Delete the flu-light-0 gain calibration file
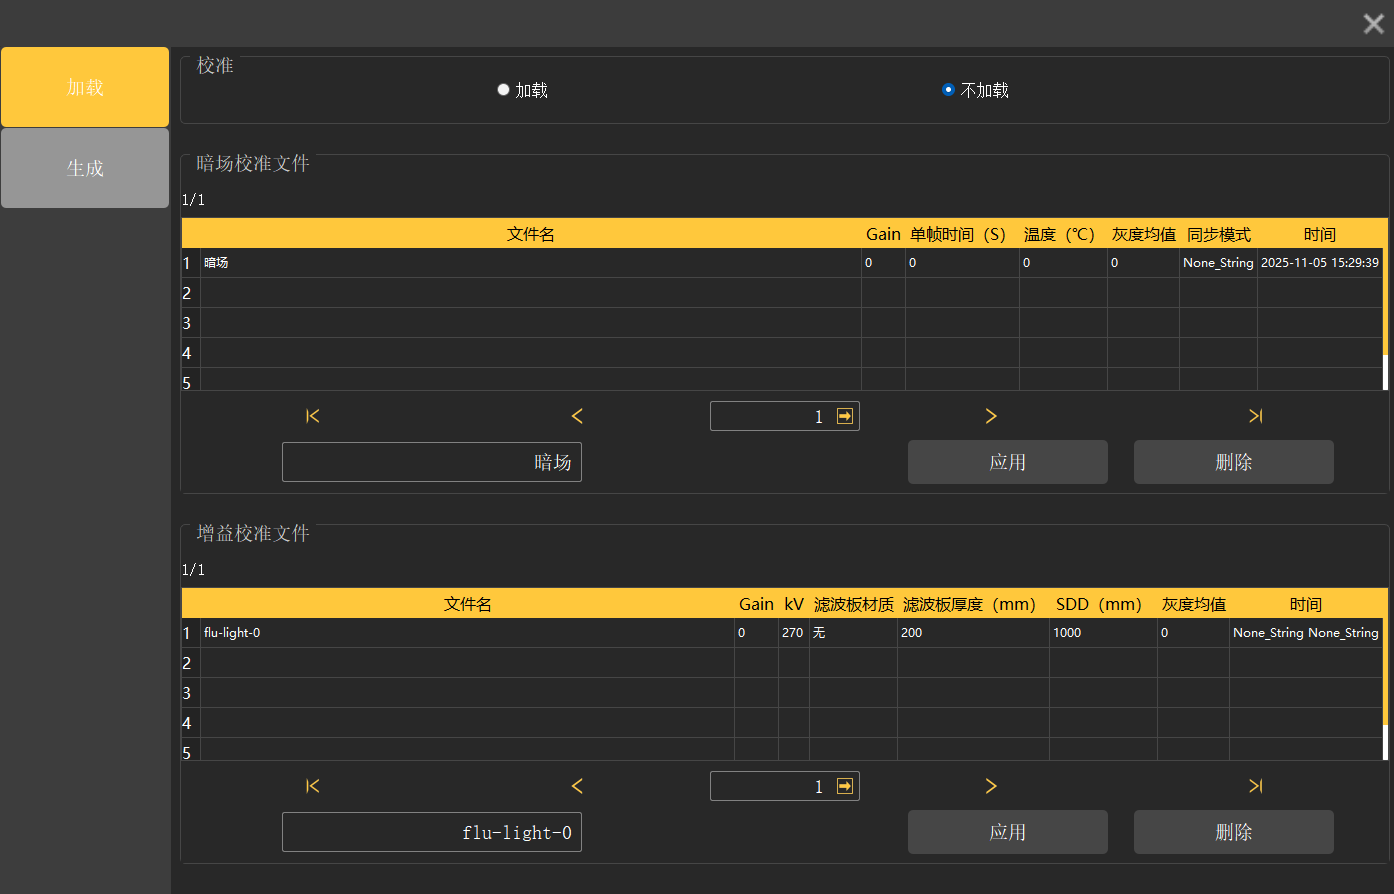 pyautogui.click(x=1233, y=832)
